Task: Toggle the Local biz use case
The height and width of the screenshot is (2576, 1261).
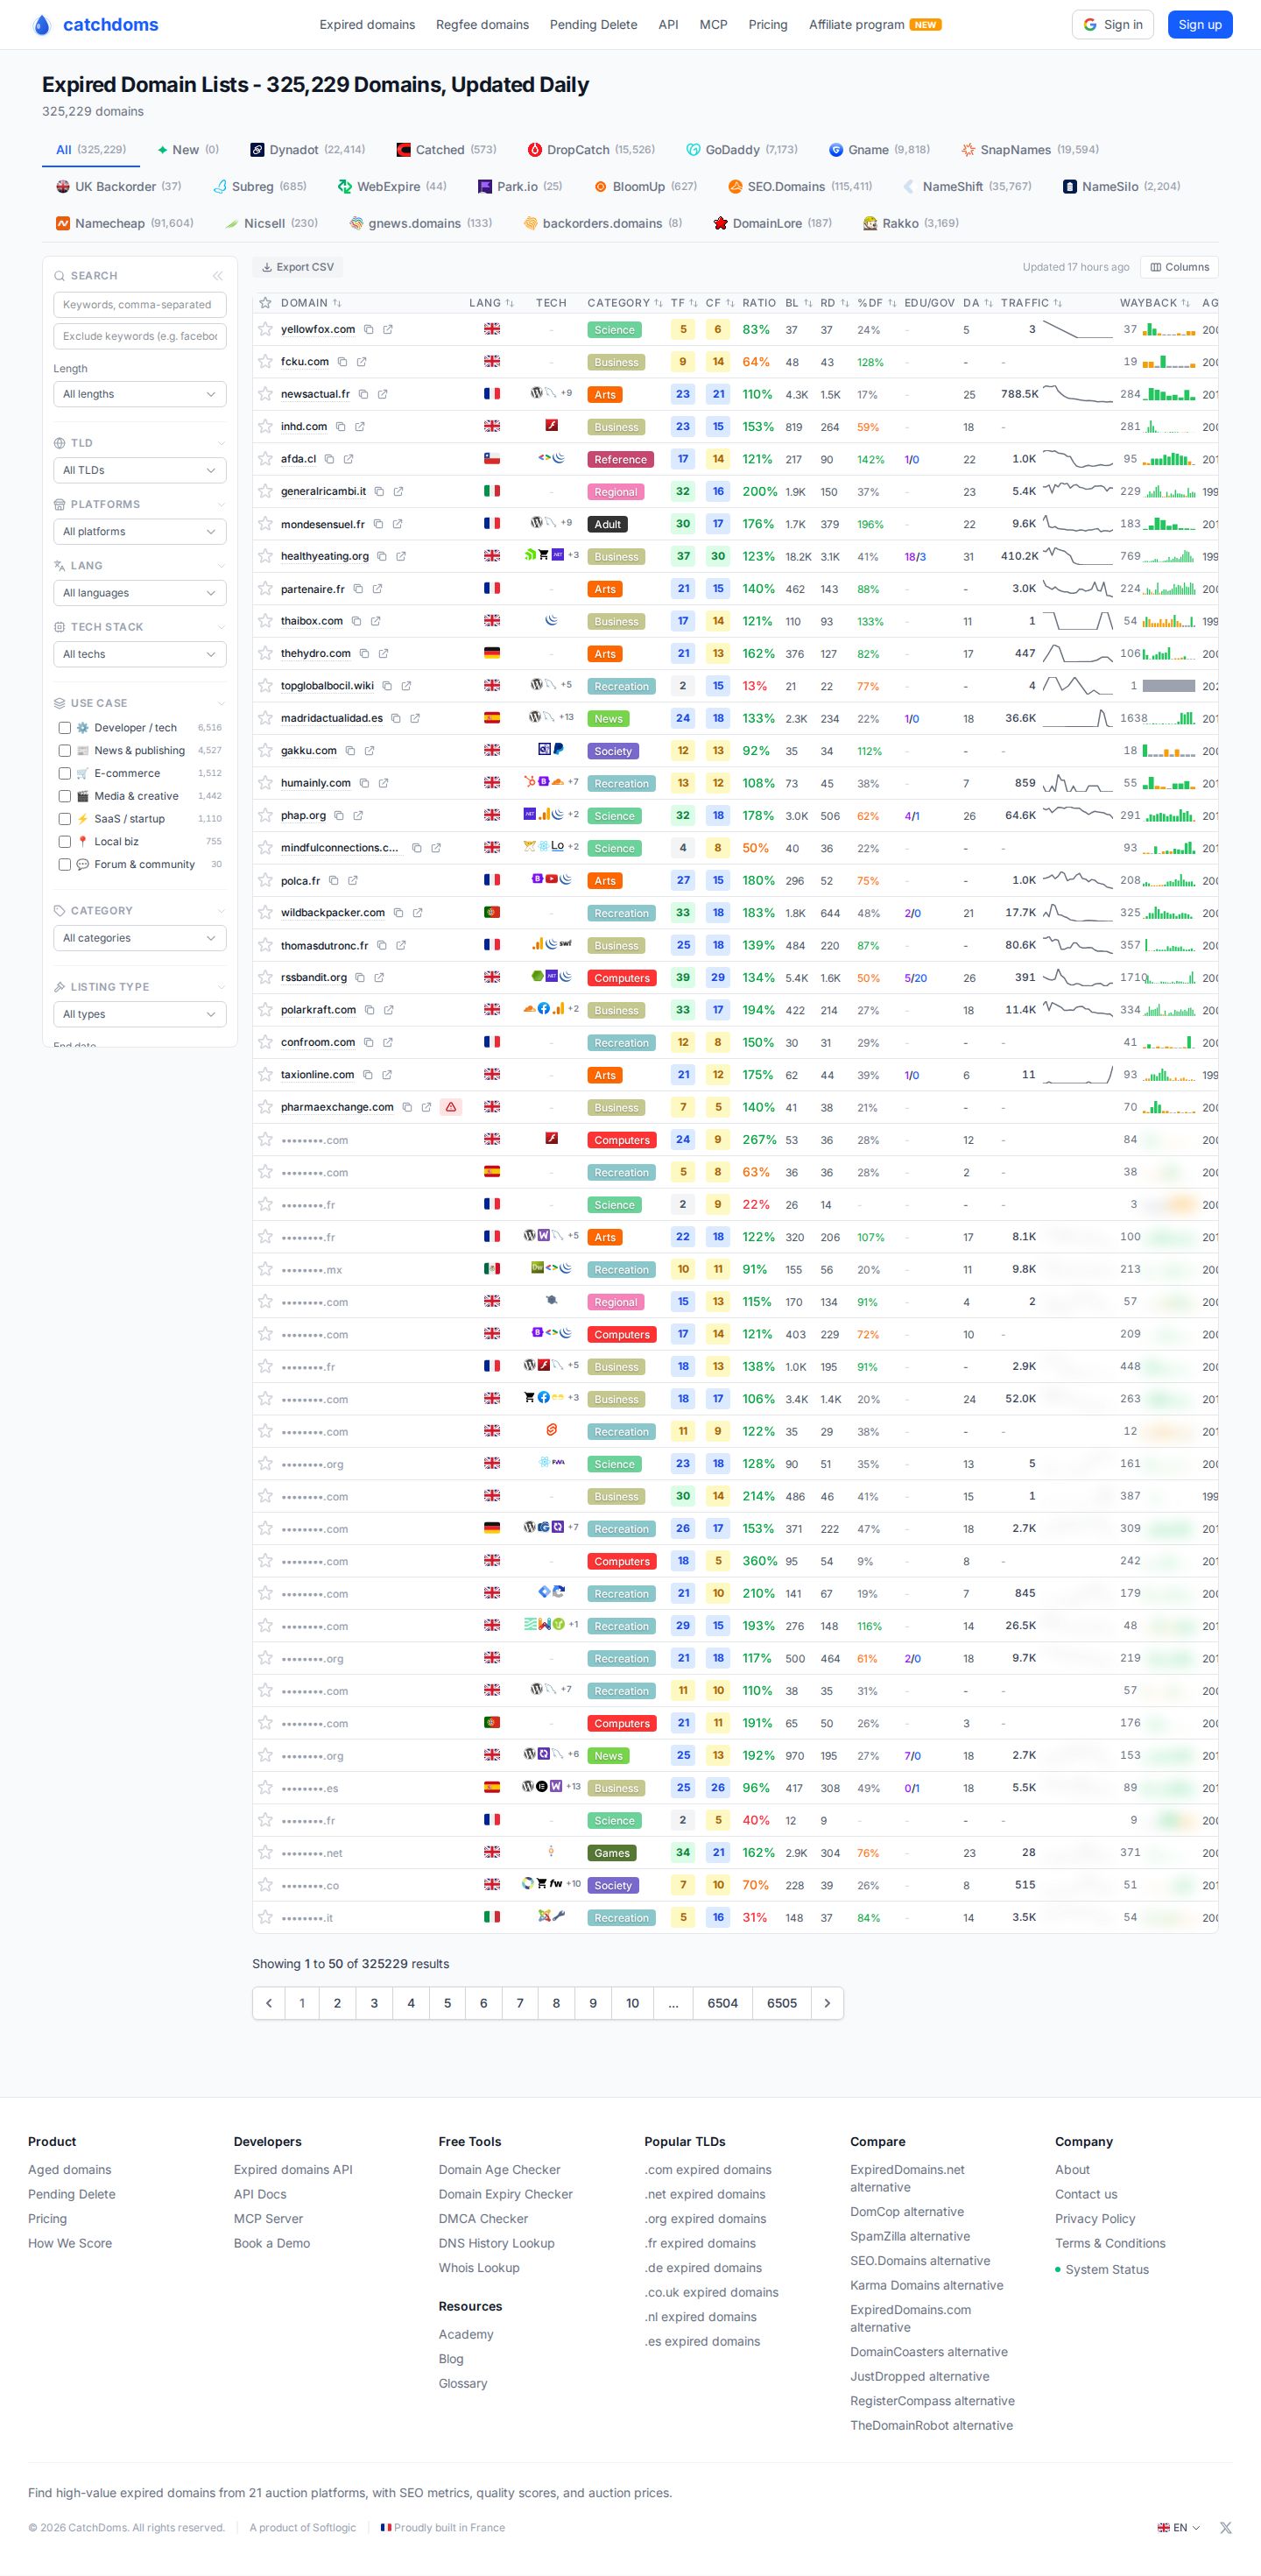Action: (64, 842)
